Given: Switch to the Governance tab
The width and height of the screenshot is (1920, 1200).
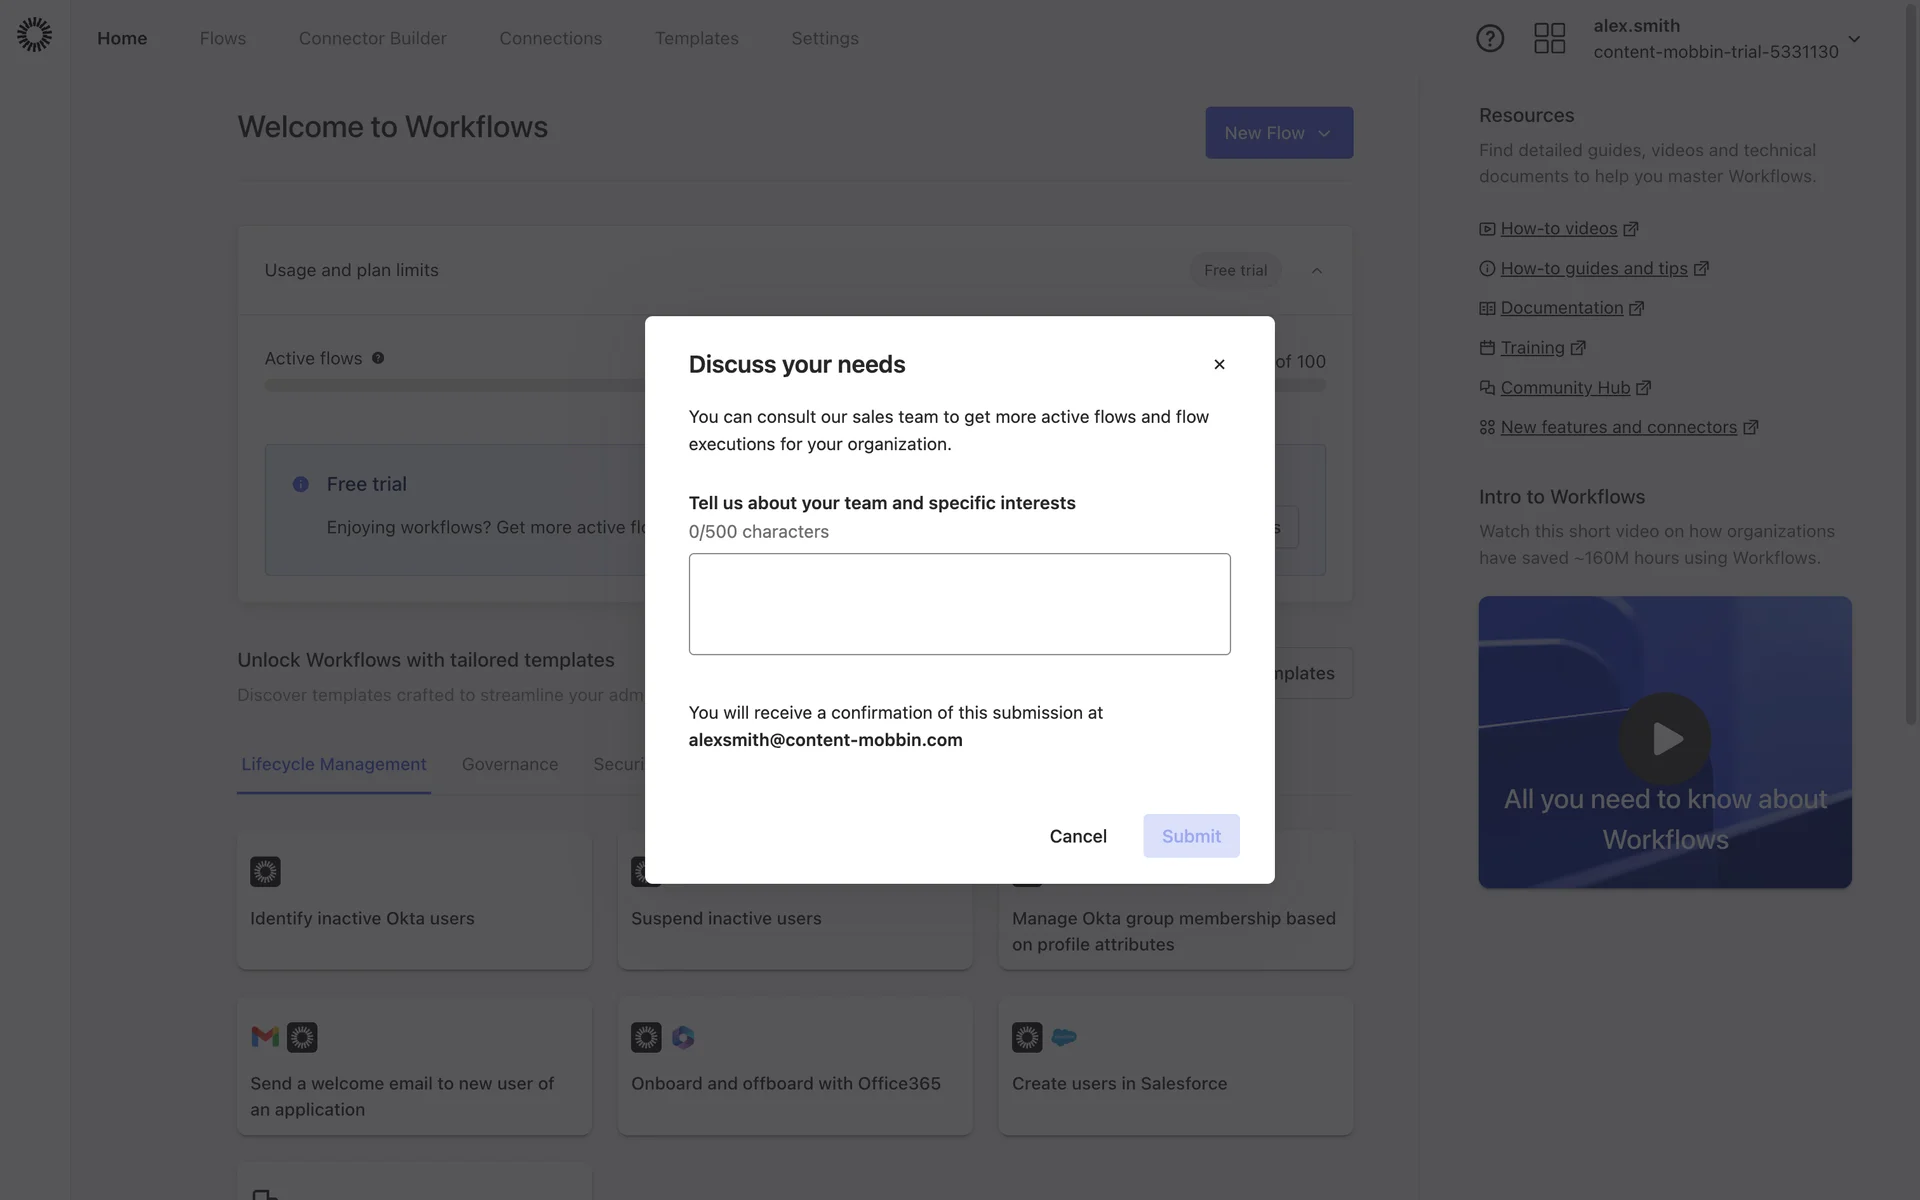Looking at the screenshot, I should tap(510, 764).
